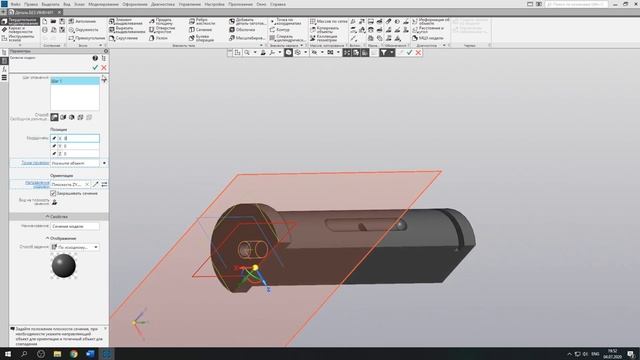Select second cutting method icon

tap(63, 117)
